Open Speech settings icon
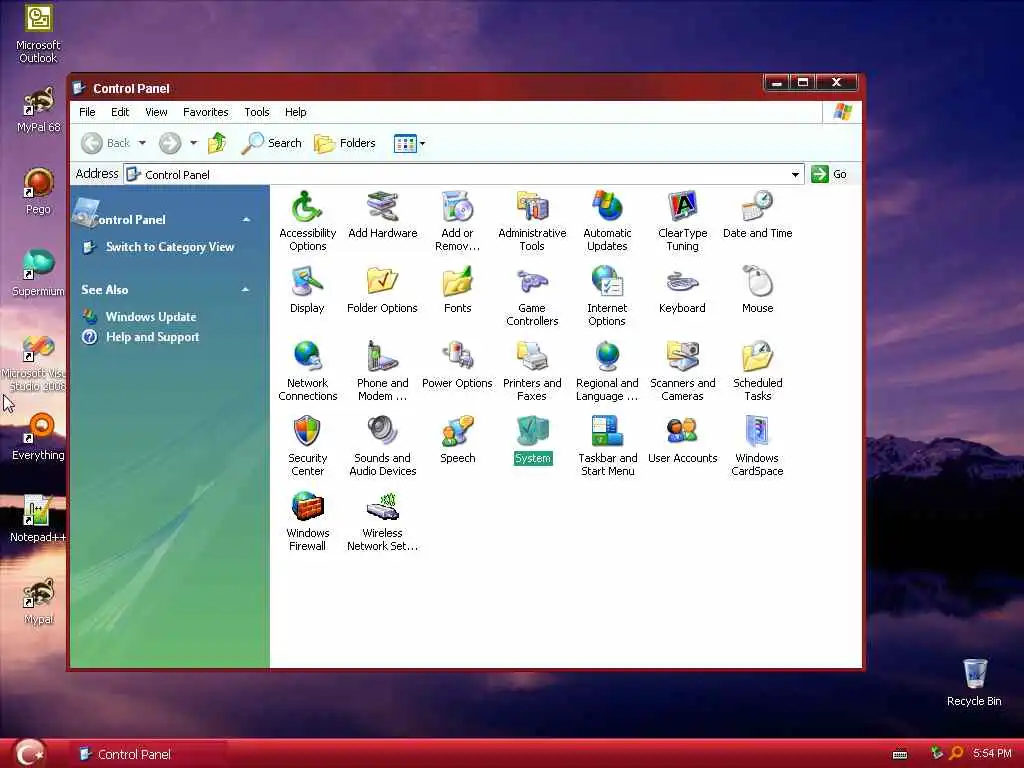This screenshot has height=768, width=1024. [457, 440]
